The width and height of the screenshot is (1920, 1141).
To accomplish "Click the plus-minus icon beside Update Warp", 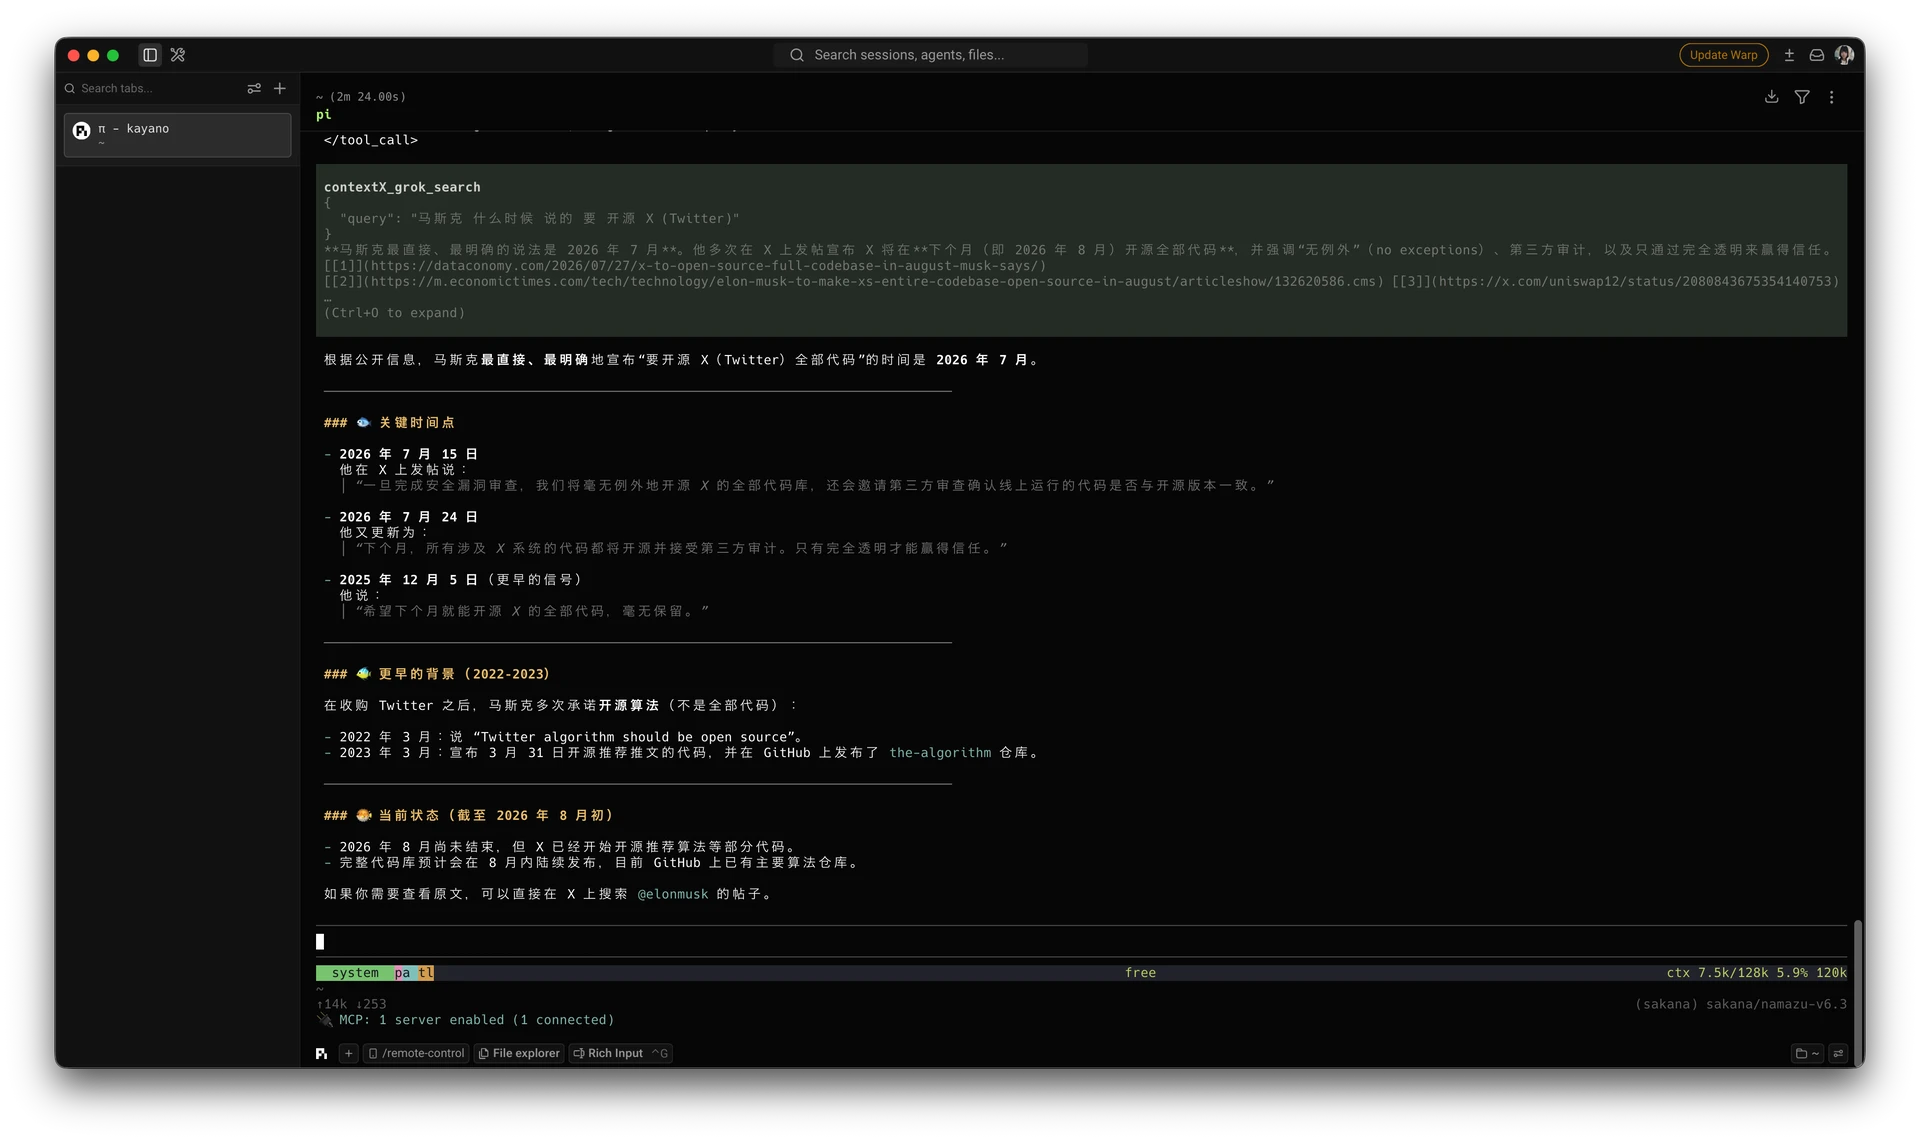I will click(1789, 55).
